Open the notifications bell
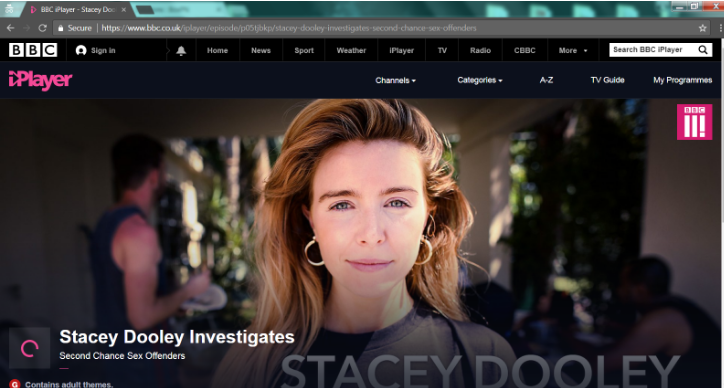 coord(181,51)
